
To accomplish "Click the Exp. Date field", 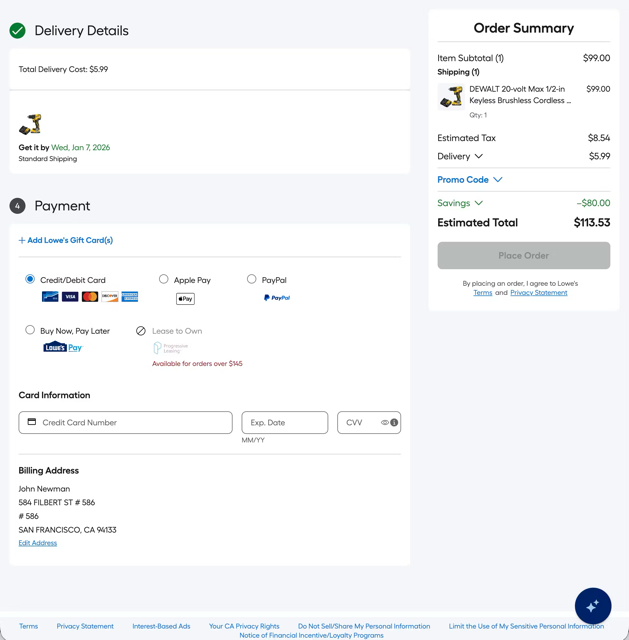I will click(284, 422).
